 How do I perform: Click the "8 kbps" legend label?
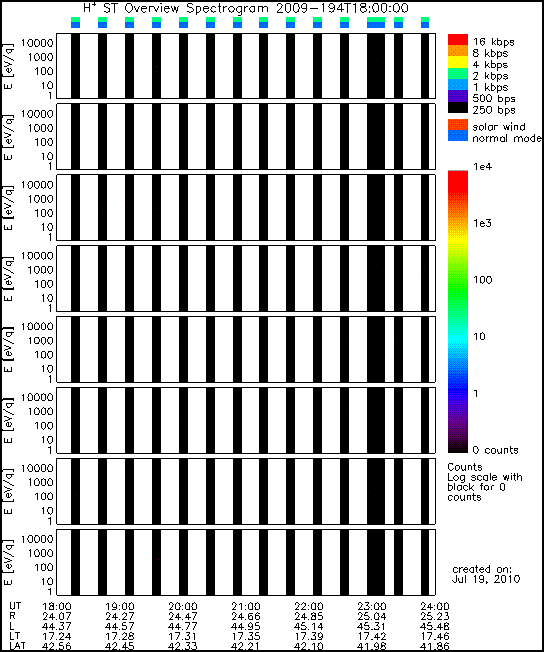(x=490, y=53)
